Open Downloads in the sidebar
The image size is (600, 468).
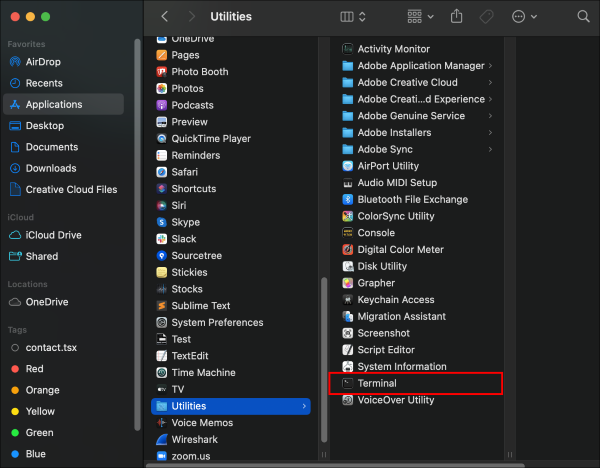[x=63, y=168]
